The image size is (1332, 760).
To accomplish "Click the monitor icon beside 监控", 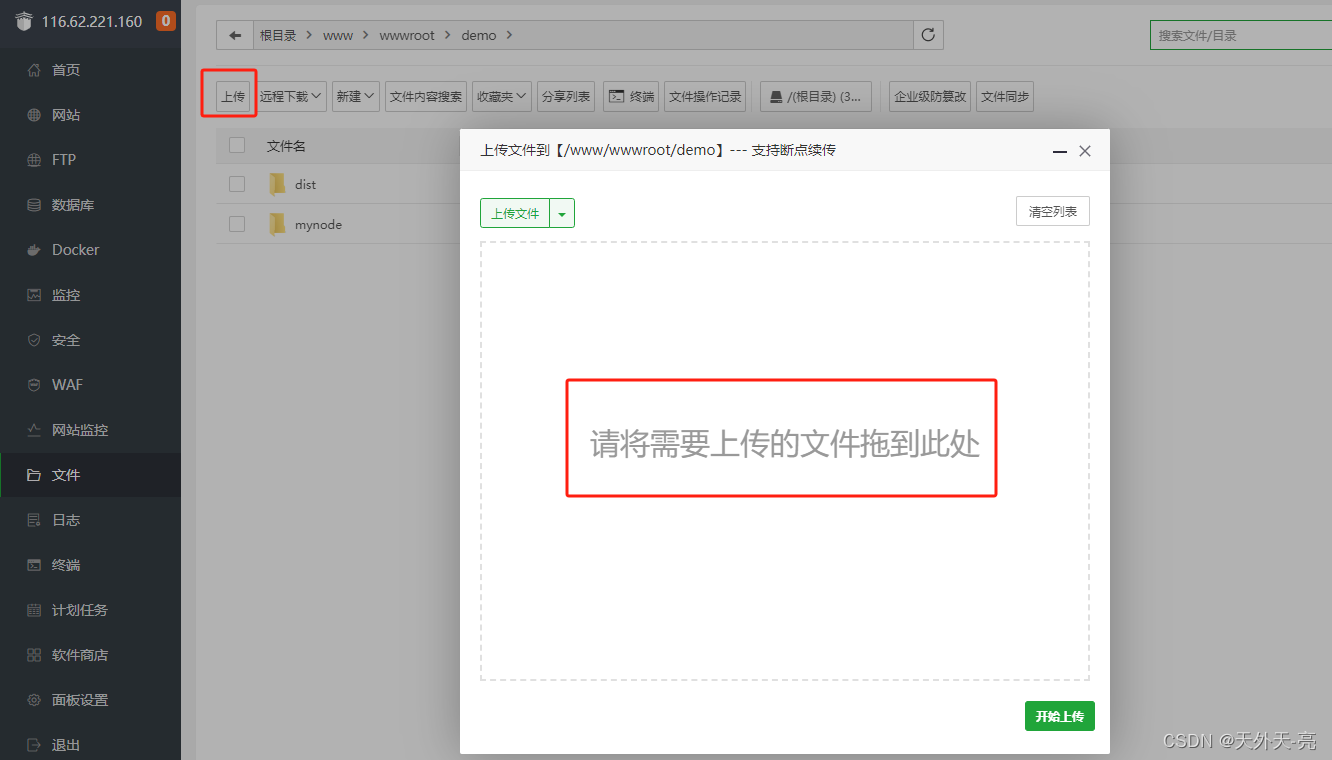I will (x=34, y=295).
